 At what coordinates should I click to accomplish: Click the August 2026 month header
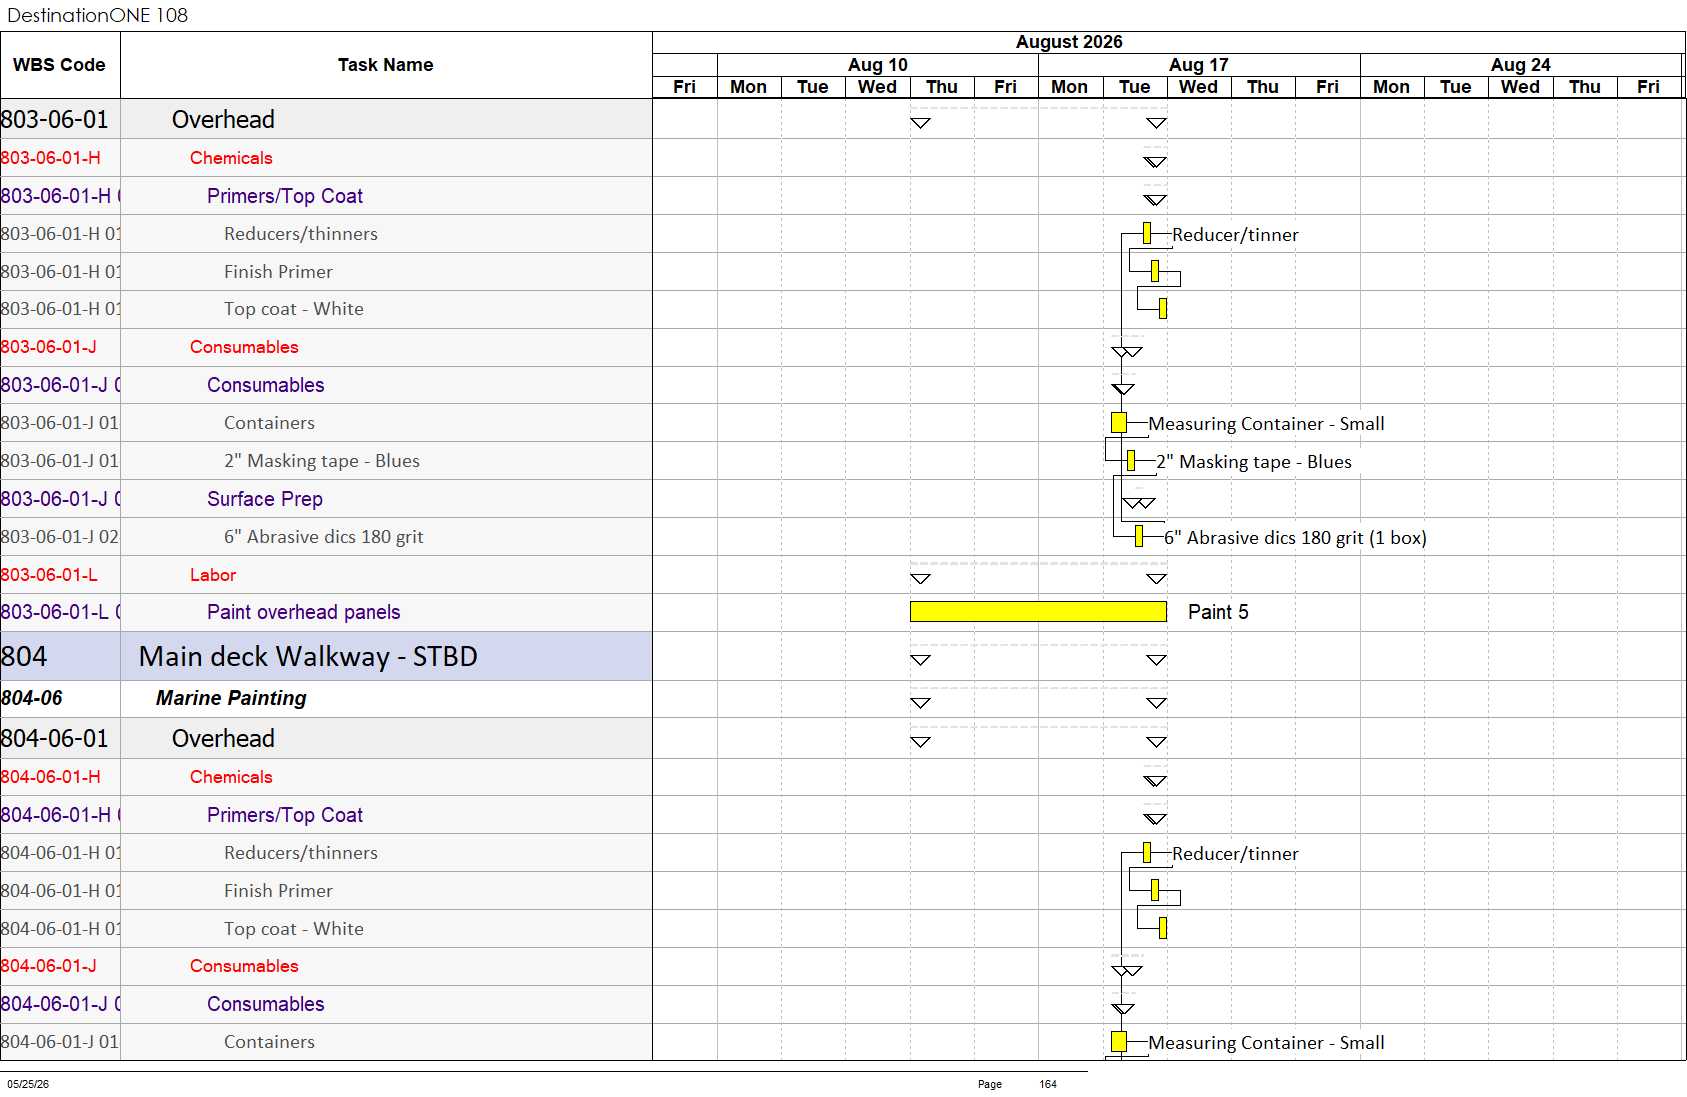coord(1069,42)
